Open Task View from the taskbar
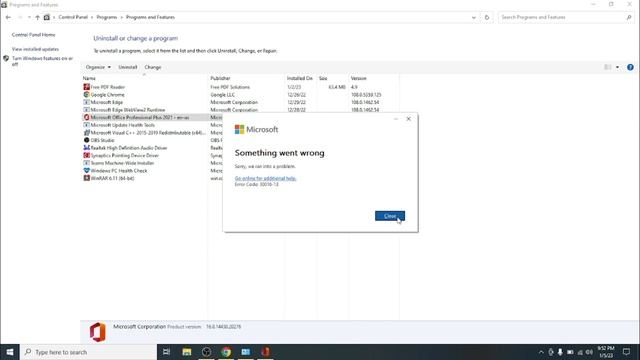640x360 pixels. 167,352
